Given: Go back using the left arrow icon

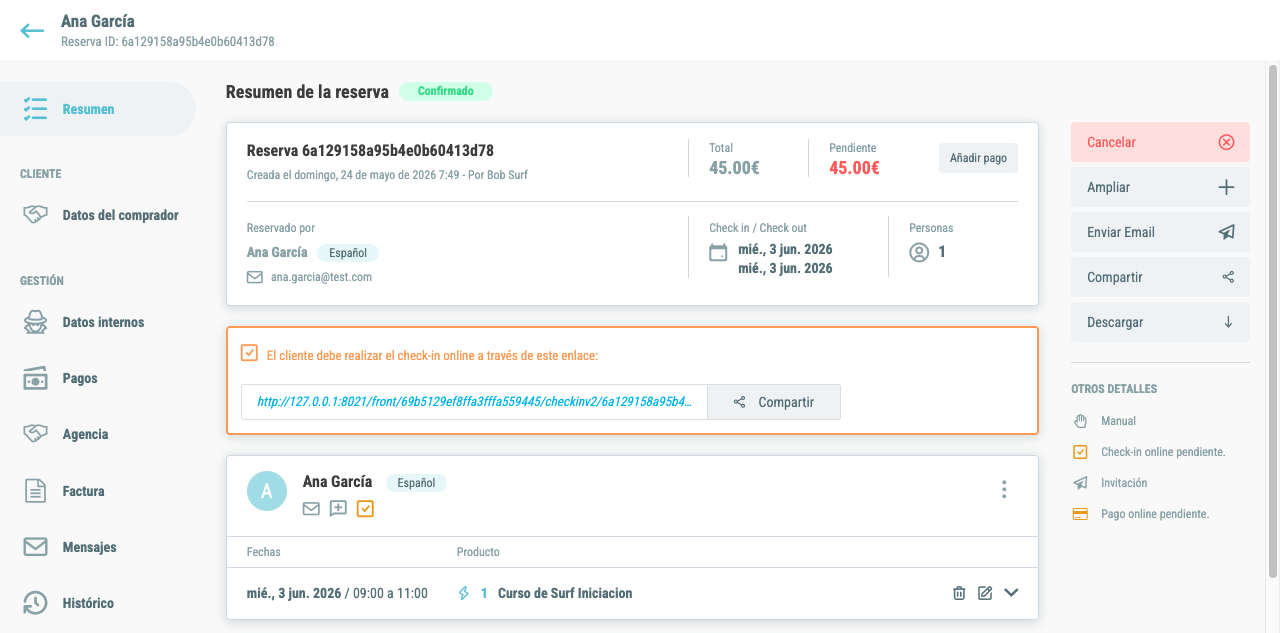Looking at the screenshot, I should pos(32,30).
